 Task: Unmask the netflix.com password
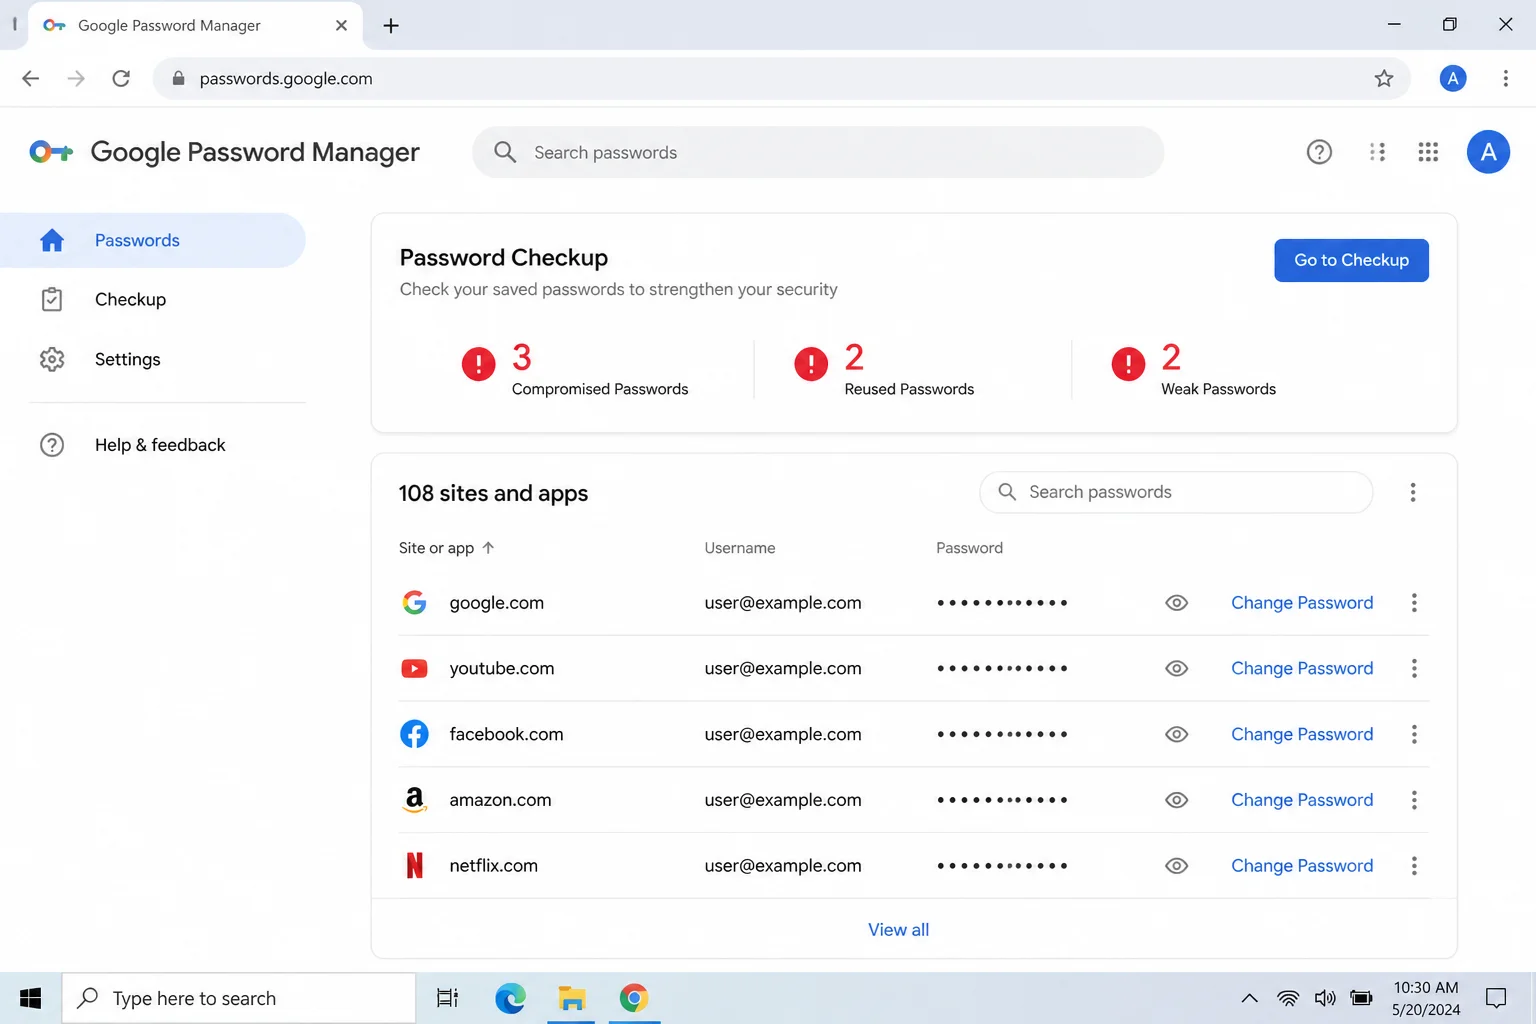(1177, 866)
